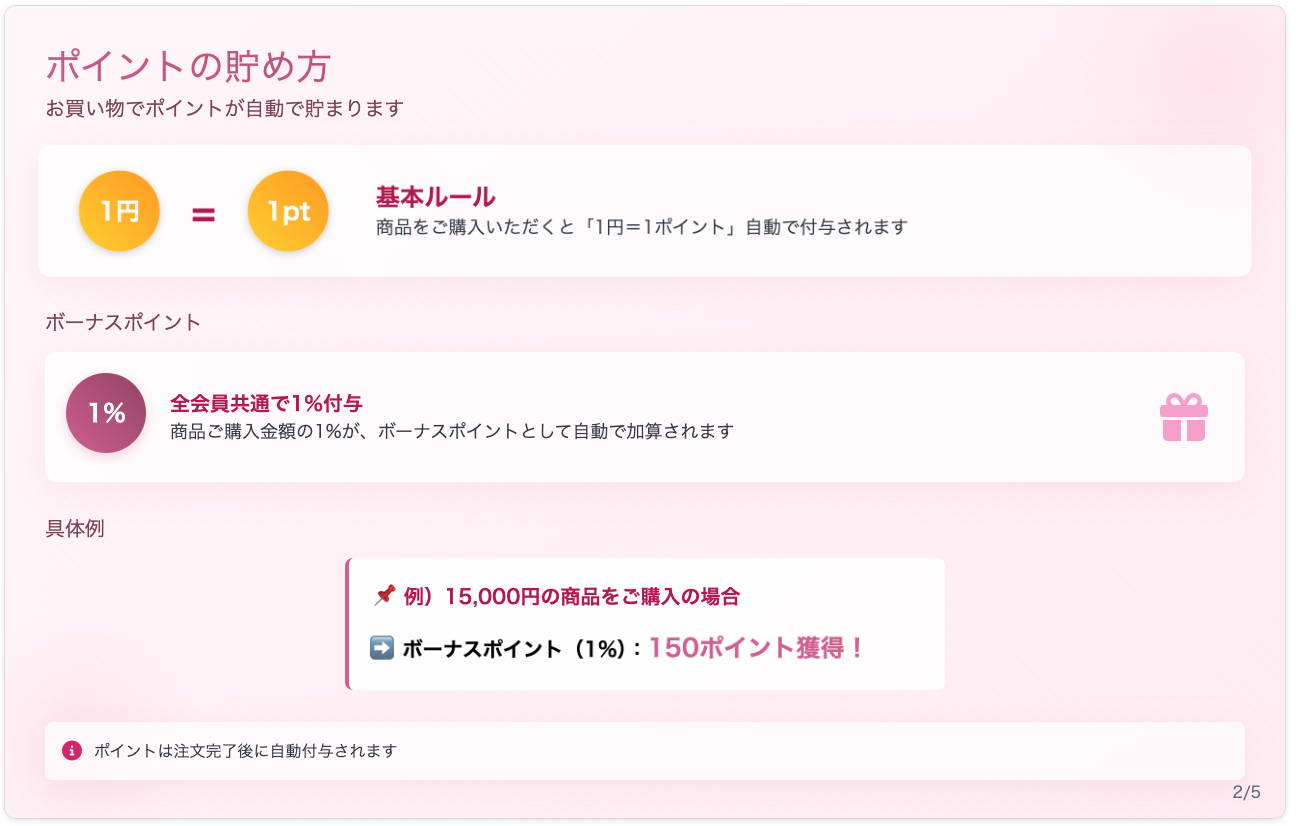Click the pushpin icon in the example
Image resolution: width=1296 pixels, height=826 pixels.
384,596
